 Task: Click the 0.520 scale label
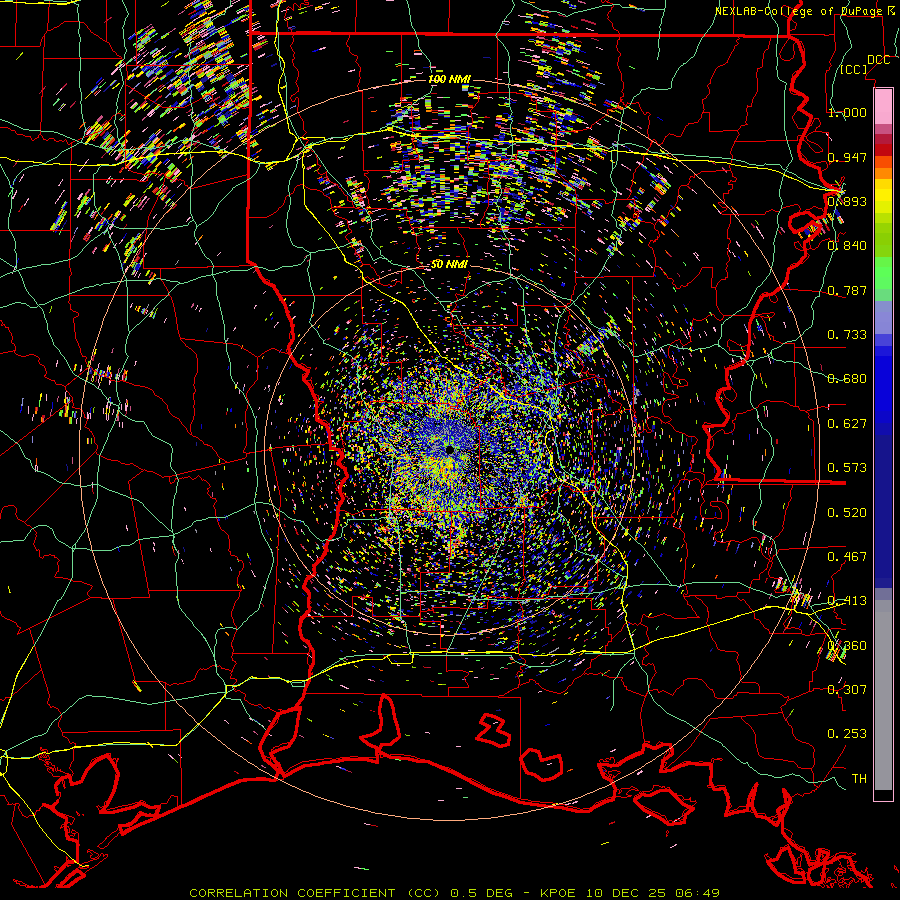tap(847, 513)
